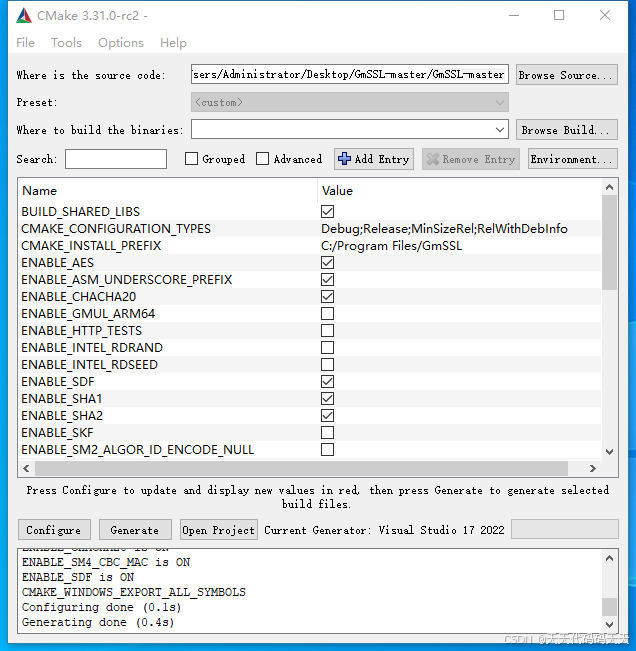Viewport: 636px width, 651px height.
Task: Check ENABLE_SKF checkbox
Action: [328, 433]
